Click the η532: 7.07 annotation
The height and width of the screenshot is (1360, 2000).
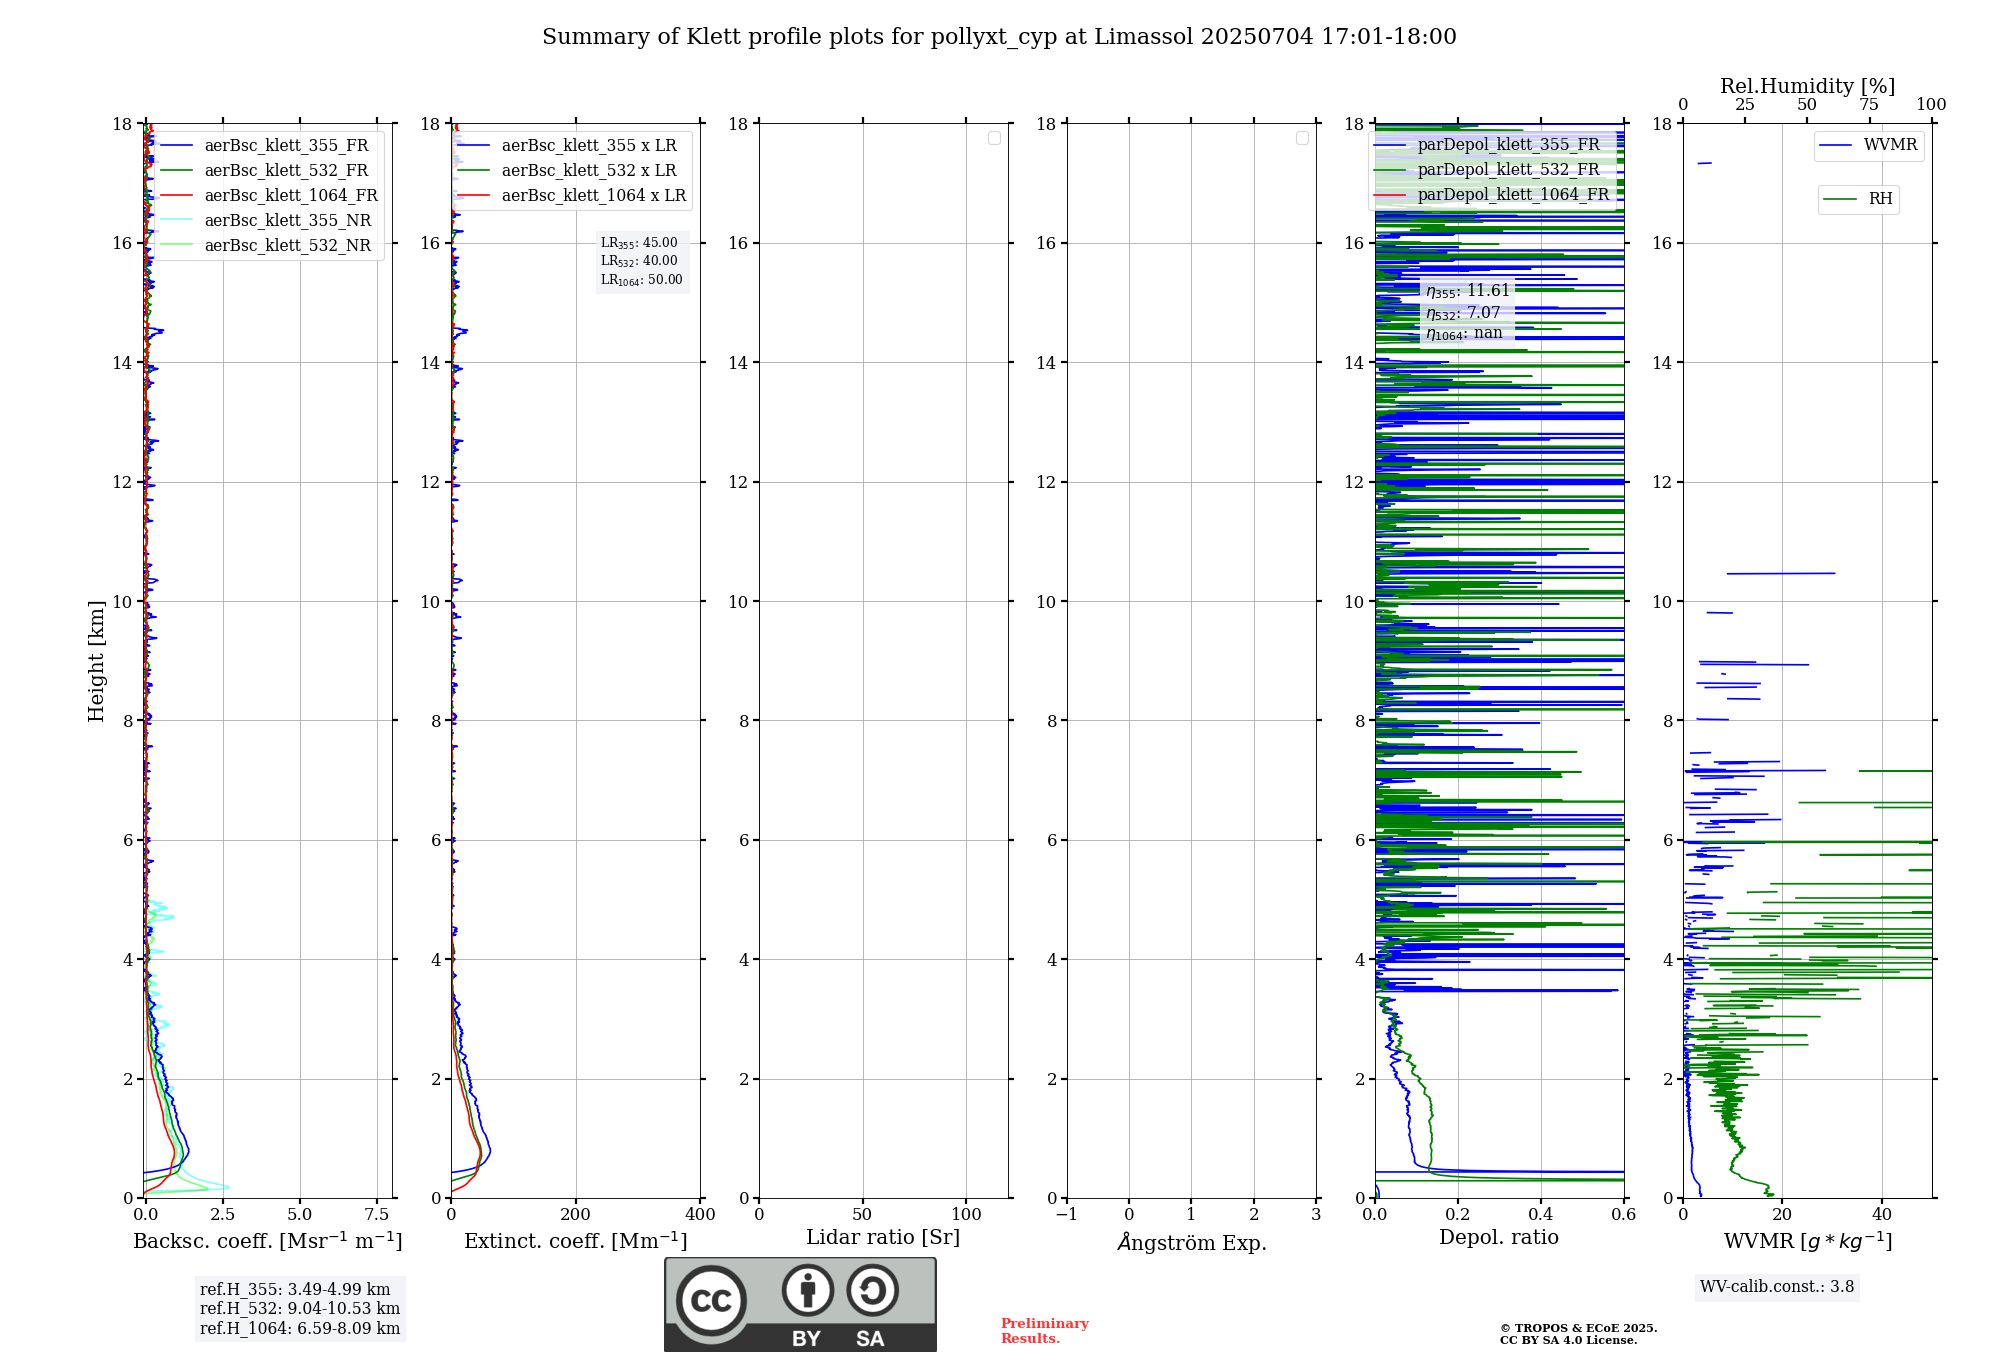pos(1463,313)
